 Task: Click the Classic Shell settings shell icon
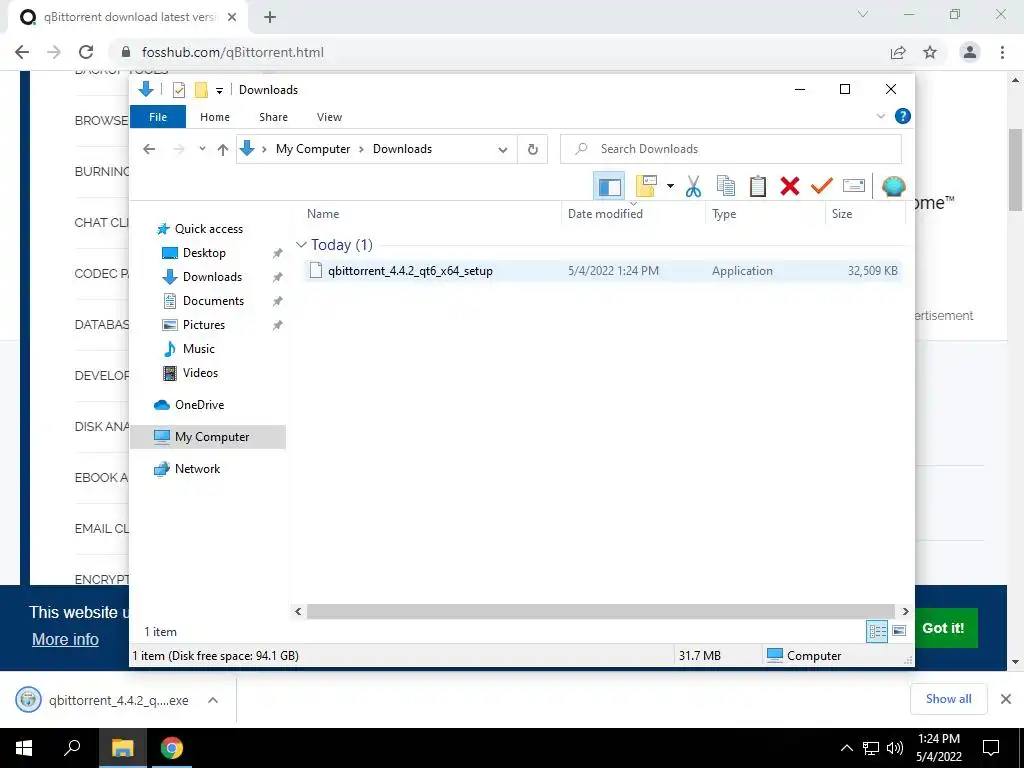pos(893,187)
